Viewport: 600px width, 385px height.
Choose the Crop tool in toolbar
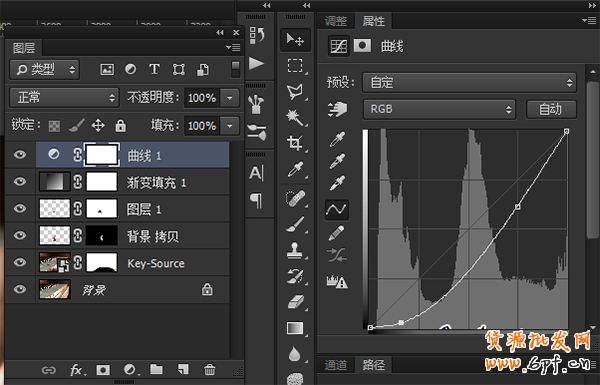295,143
